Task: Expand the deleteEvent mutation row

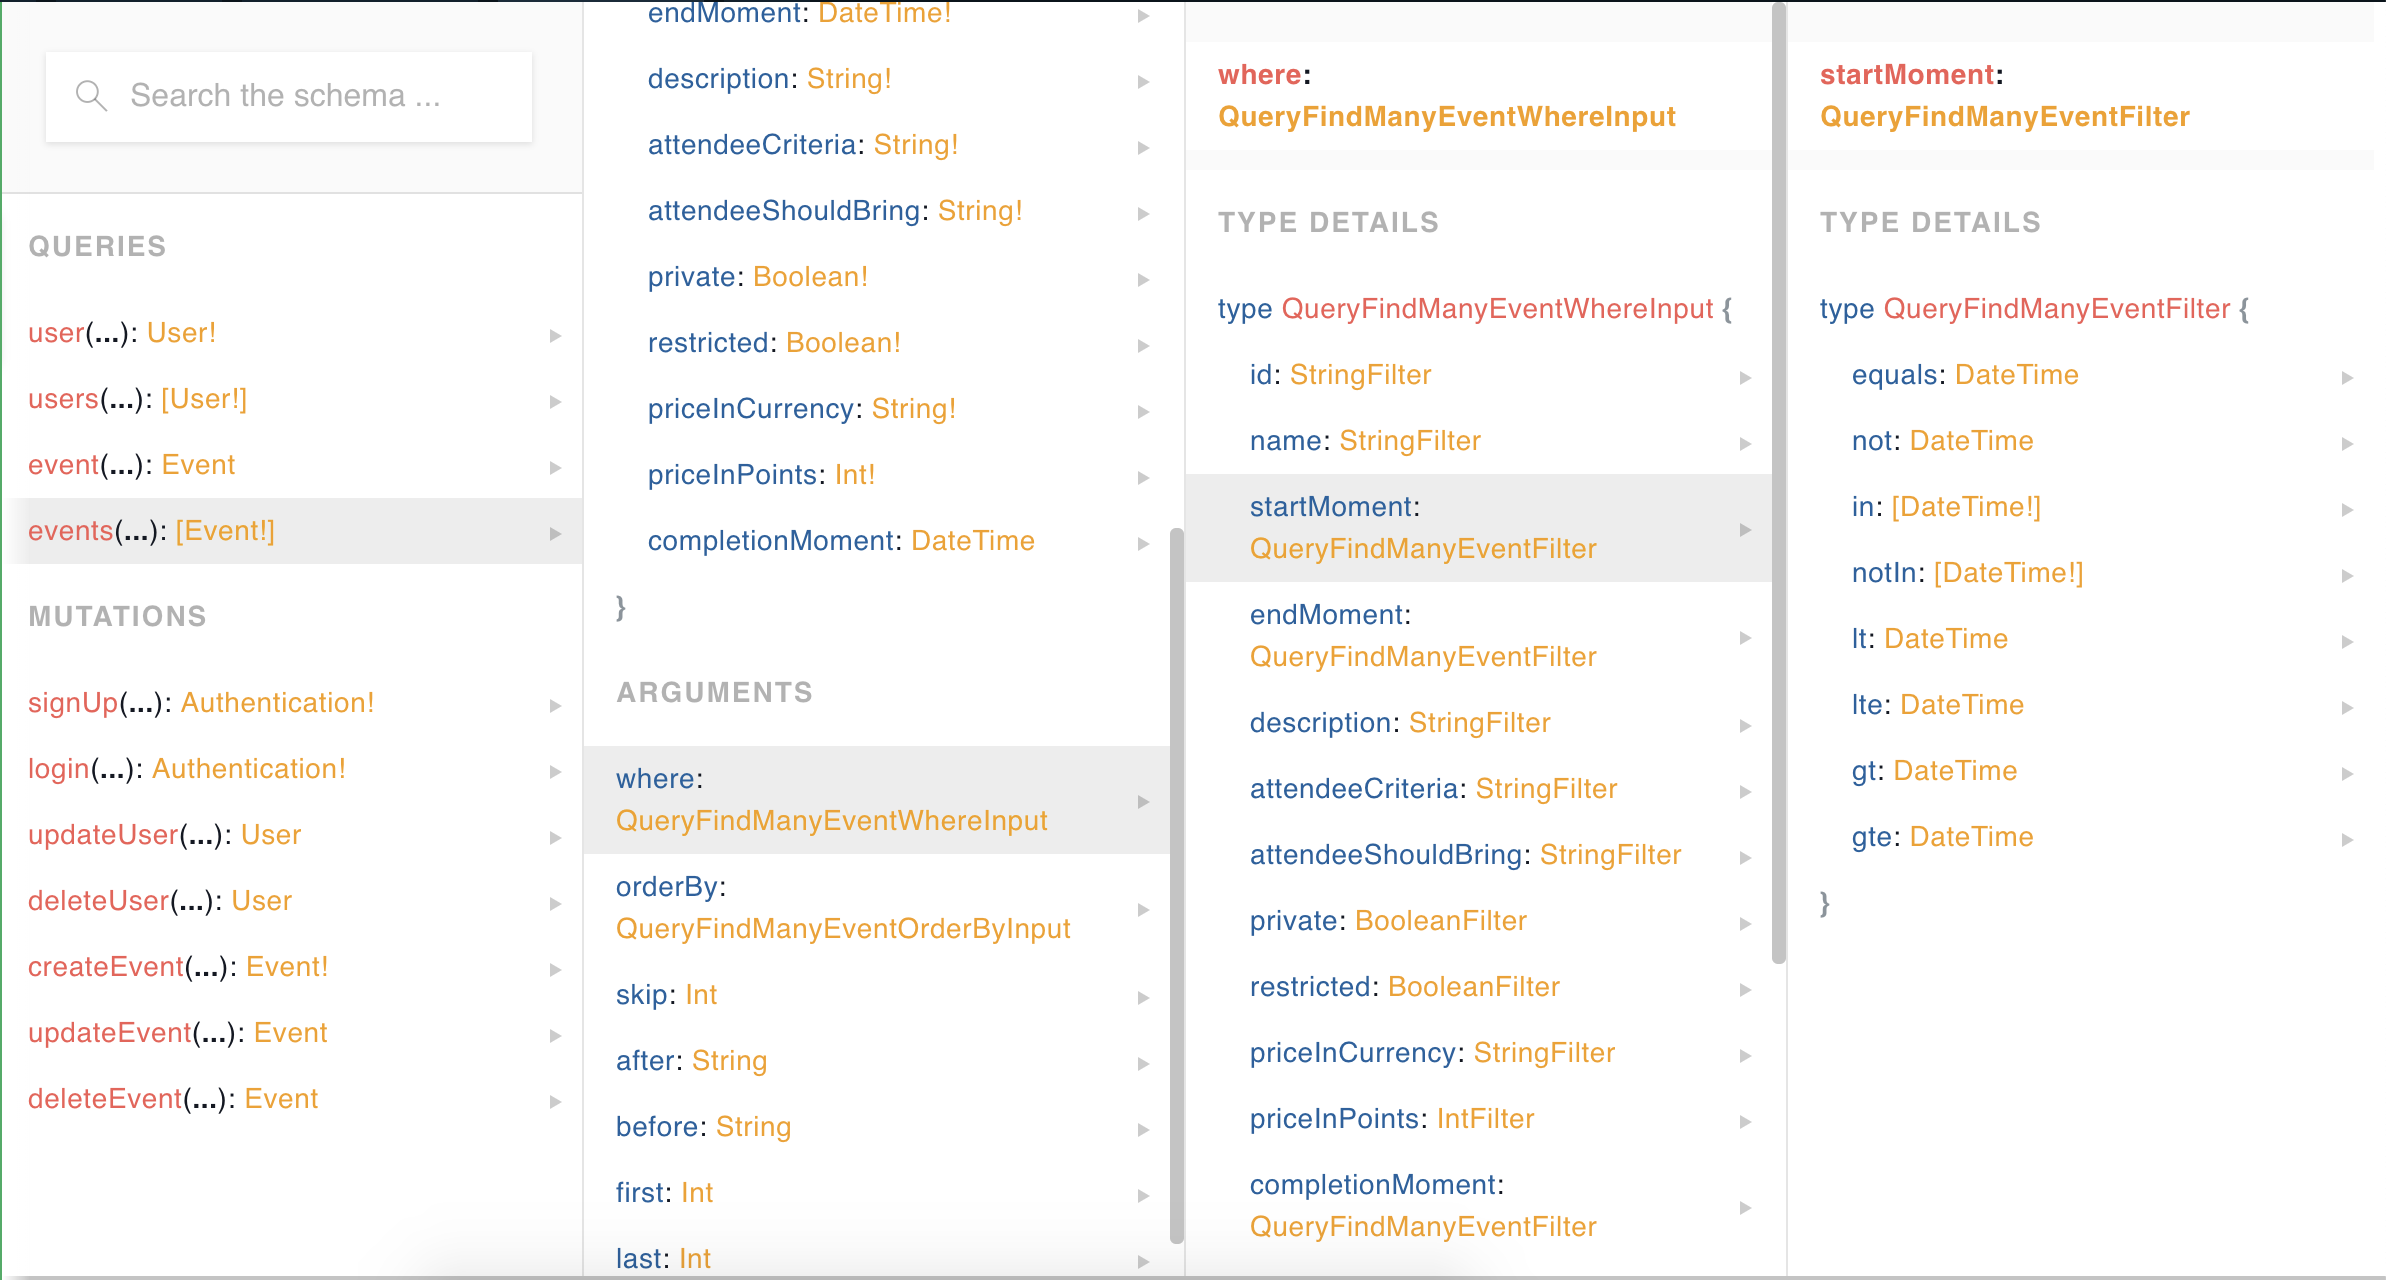Action: (172, 1098)
